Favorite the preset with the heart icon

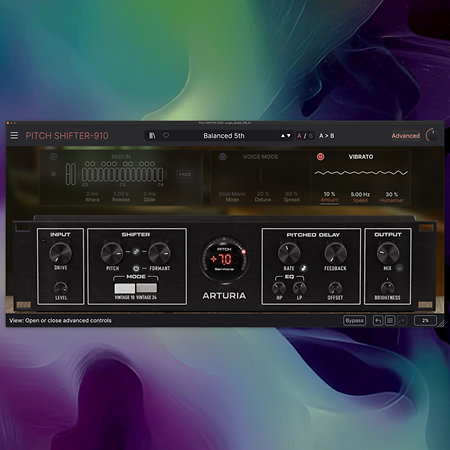pyautogui.click(x=166, y=135)
